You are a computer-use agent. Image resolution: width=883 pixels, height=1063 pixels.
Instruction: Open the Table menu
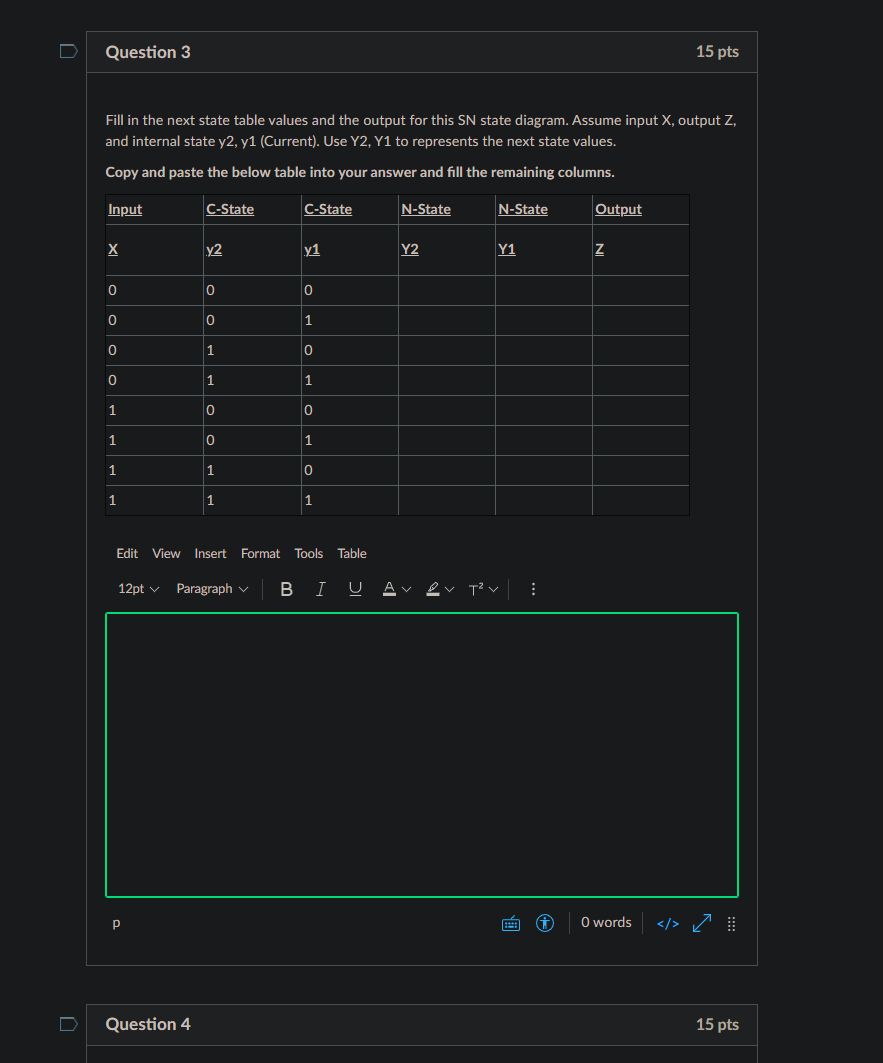click(x=352, y=553)
